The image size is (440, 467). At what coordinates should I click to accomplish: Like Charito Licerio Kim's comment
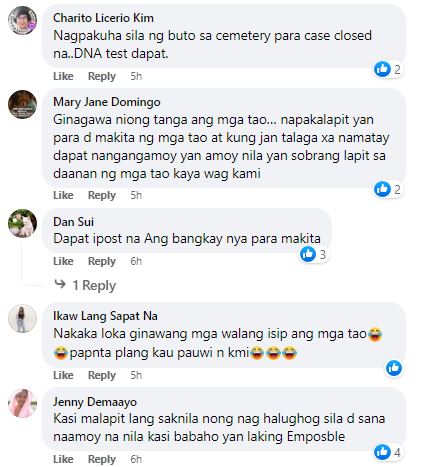pos(63,76)
